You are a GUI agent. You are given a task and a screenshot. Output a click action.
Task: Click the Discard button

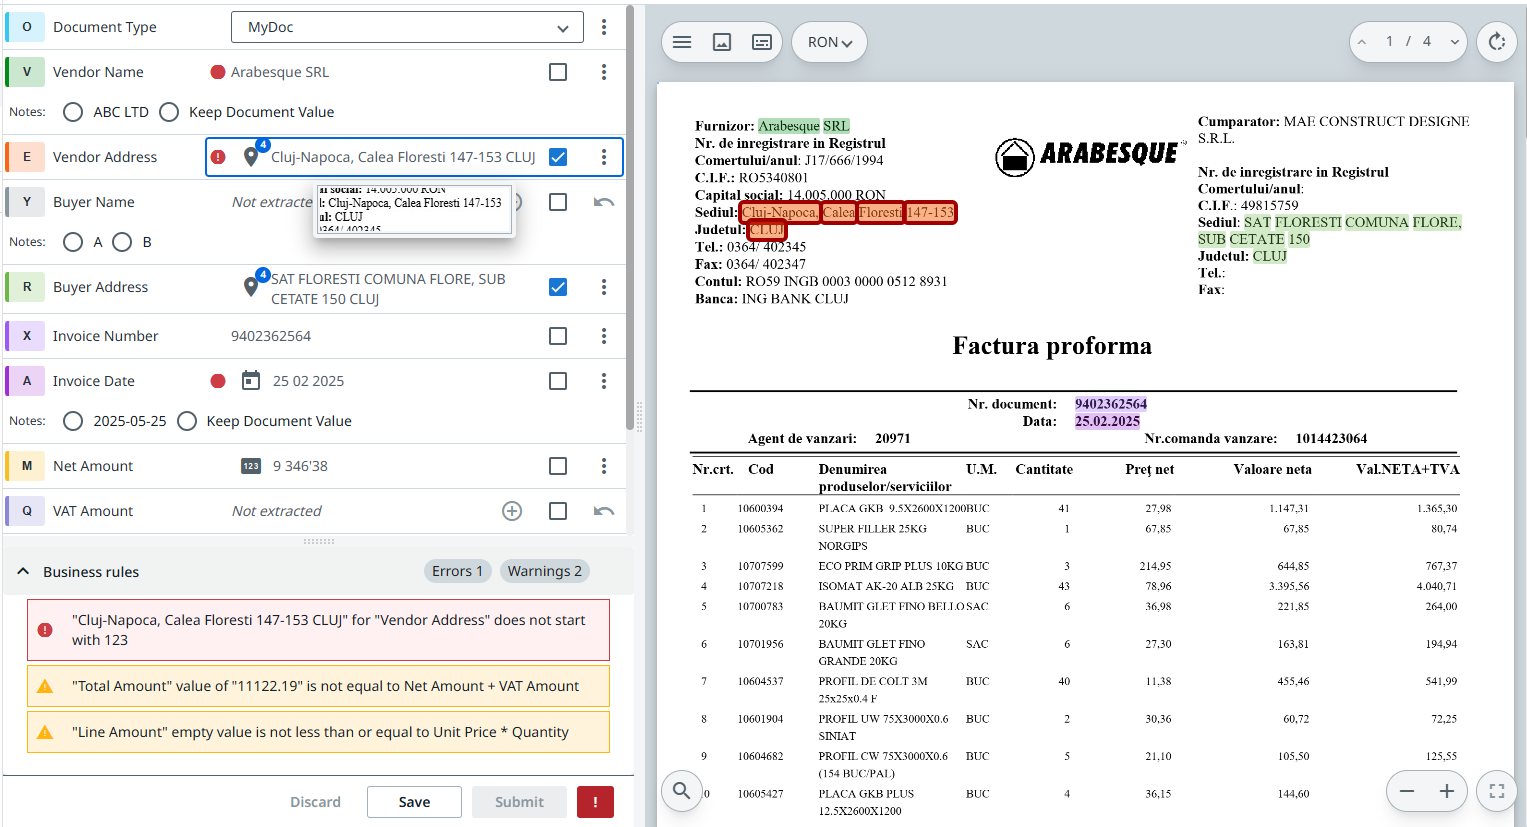click(x=315, y=802)
